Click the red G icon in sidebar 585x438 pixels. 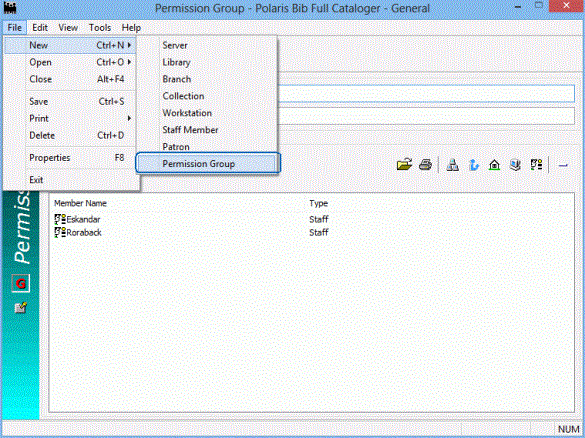(21, 284)
